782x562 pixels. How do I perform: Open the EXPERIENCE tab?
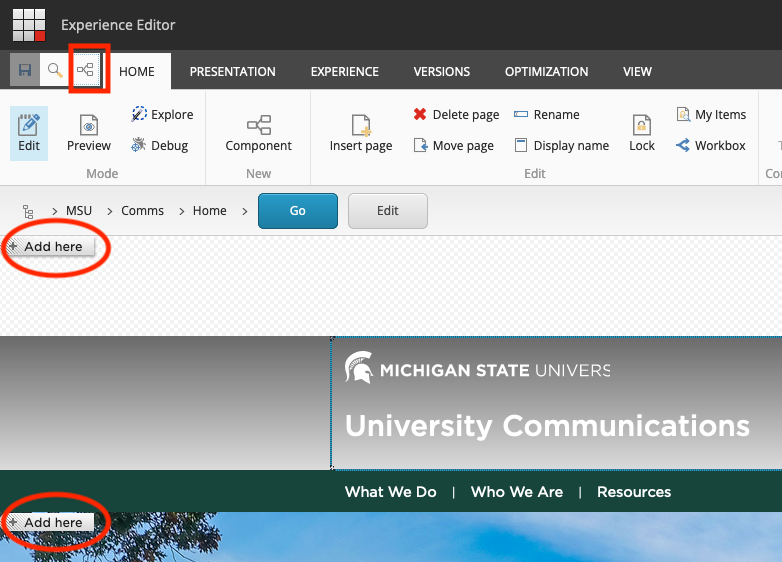(345, 71)
